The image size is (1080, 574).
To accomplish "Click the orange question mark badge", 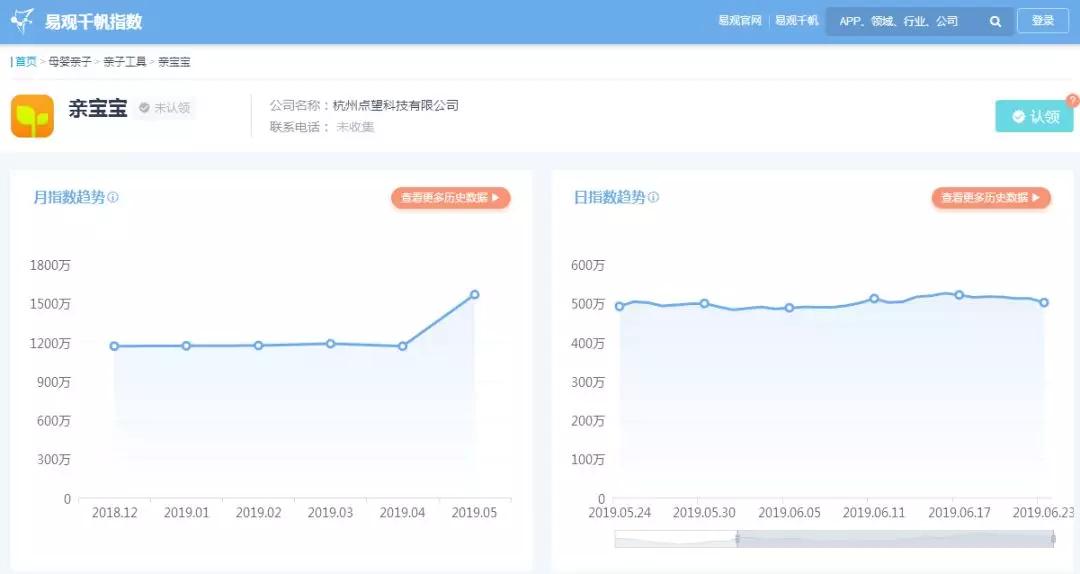I will [x=1072, y=100].
